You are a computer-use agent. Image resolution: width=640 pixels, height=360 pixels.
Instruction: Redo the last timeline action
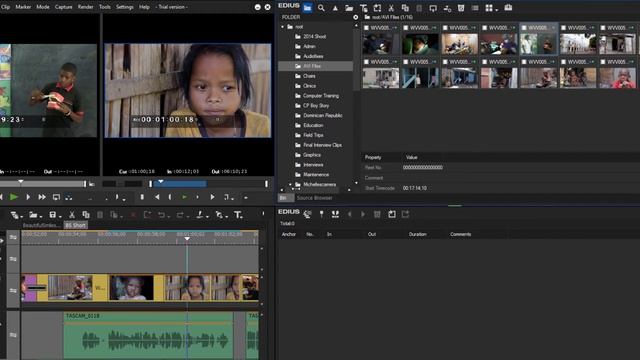[x=180, y=215]
